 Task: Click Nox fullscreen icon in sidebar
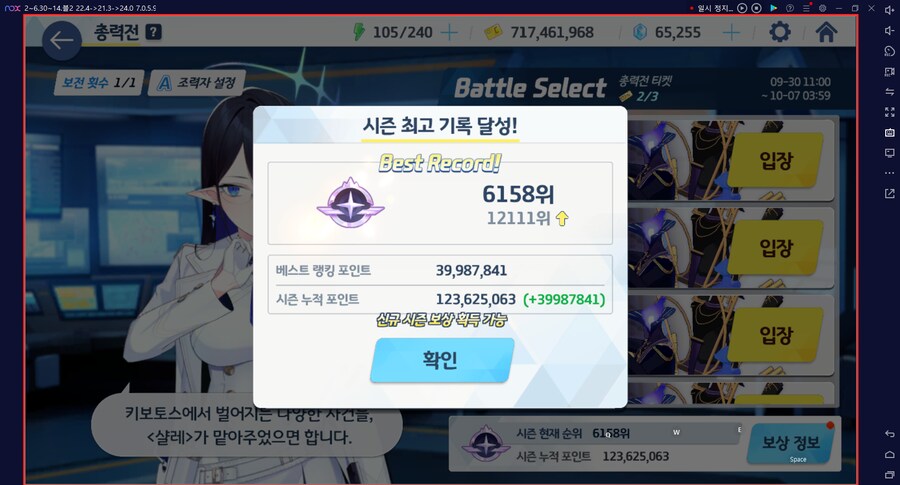click(x=889, y=112)
